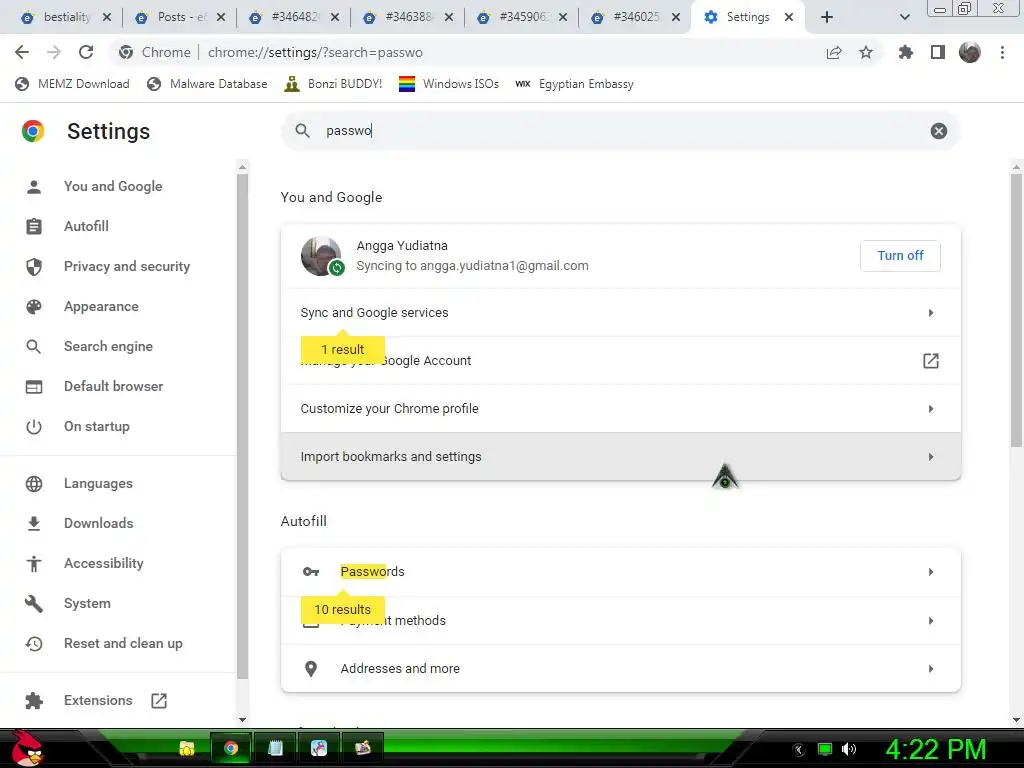Open profile avatar in Chrome toolbar
Screen dimensions: 1024x768
tap(970, 52)
